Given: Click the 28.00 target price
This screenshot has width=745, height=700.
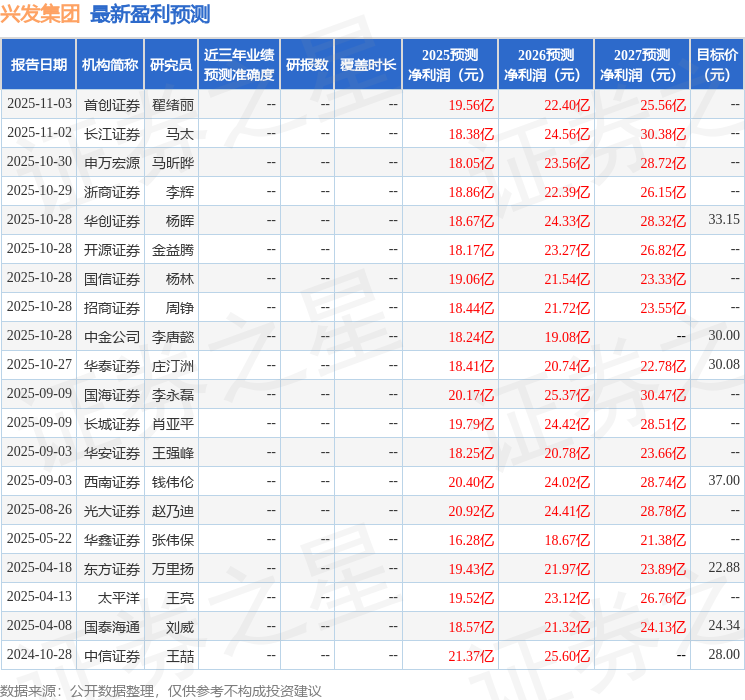Looking at the screenshot, I should (724, 654).
